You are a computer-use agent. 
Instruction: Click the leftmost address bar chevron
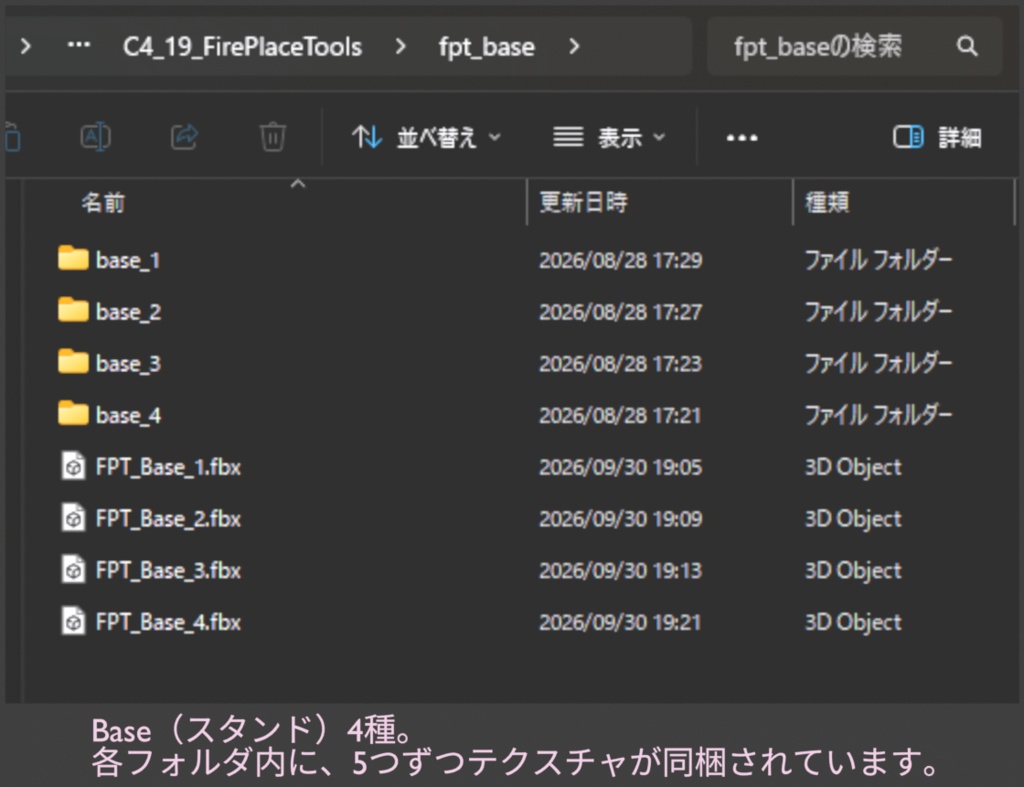pos(25,46)
